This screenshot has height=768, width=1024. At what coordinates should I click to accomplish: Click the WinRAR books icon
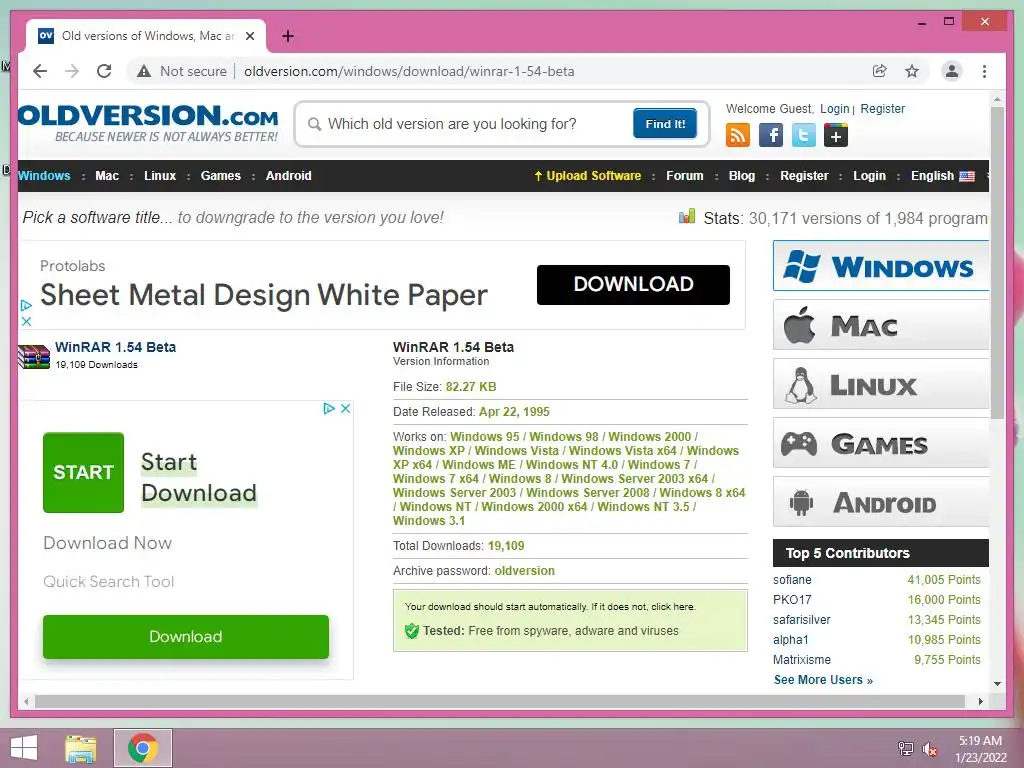tap(34, 357)
